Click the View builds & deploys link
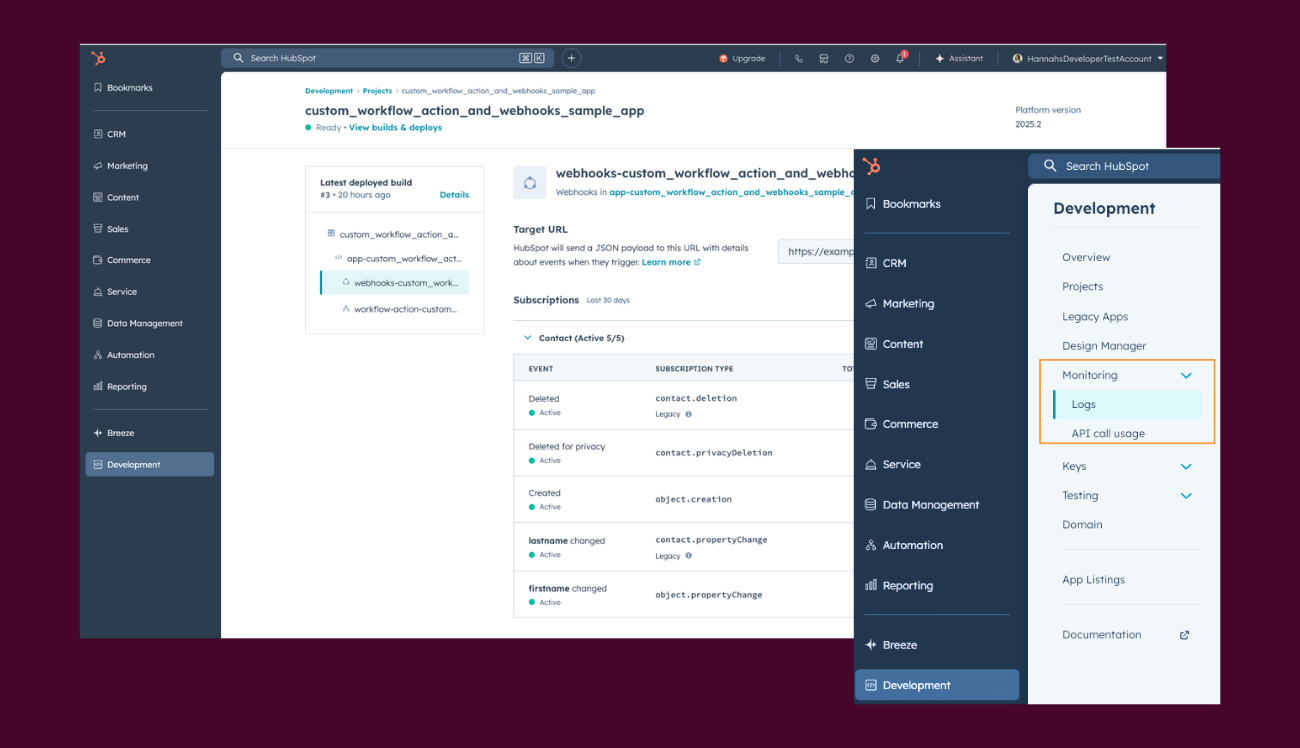The image size is (1300, 748). (395, 128)
